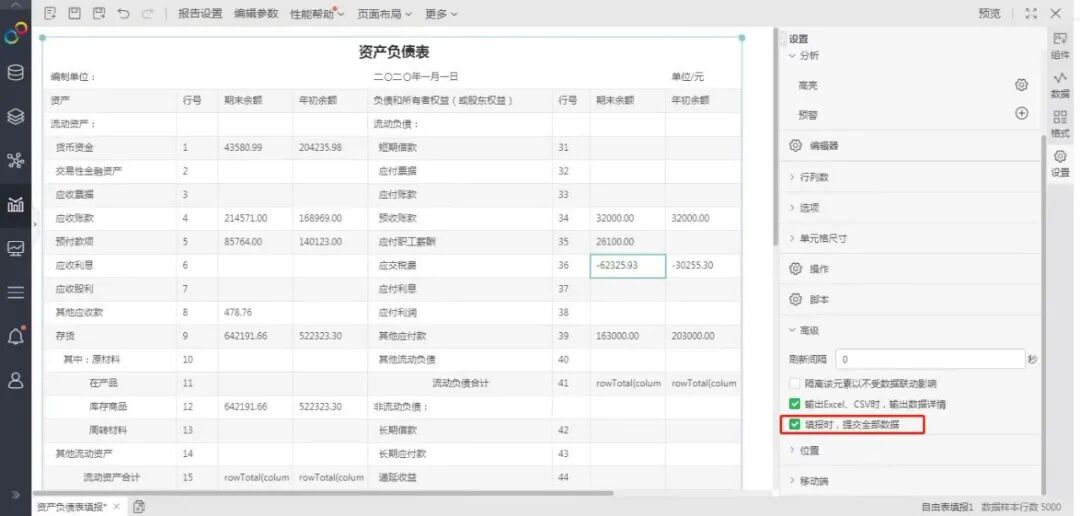This screenshot has width=1080, height=516.
Task: Open the 操作 settings
Action: (809, 269)
